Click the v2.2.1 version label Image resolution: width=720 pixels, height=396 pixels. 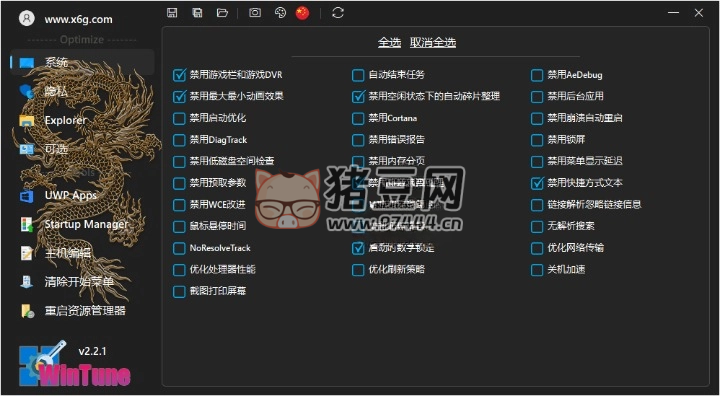click(x=92, y=351)
